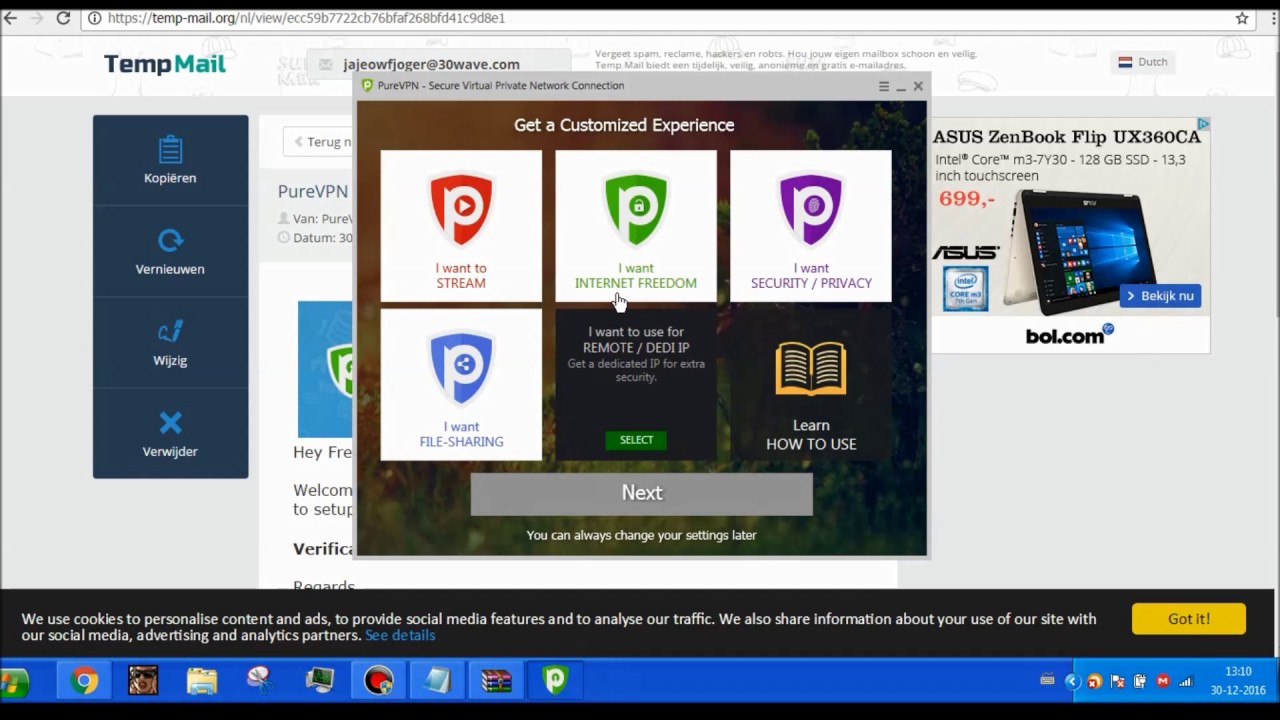This screenshot has width=1280, height=720.
Task: Open the PureVPN taskbar icon
Action: [x=555, y=681]
